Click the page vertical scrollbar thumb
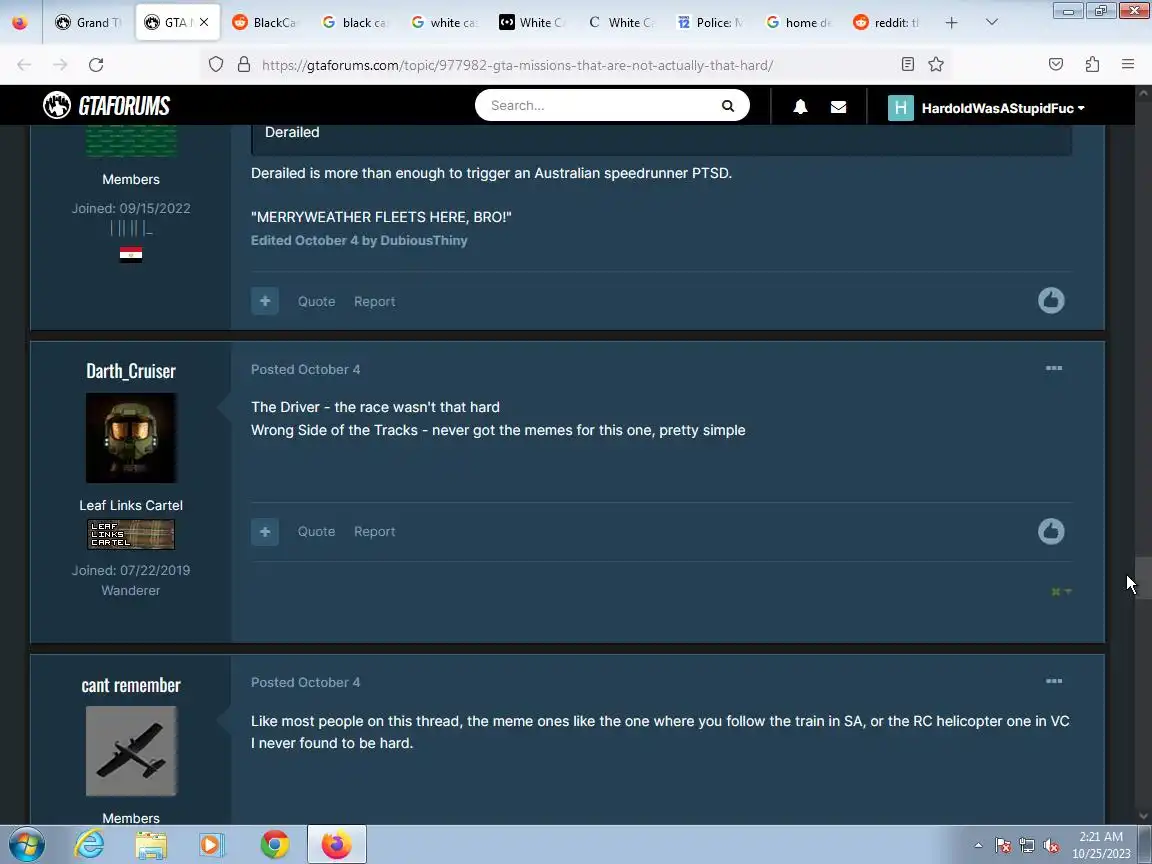1152x864 pixels. [1143, 578]
